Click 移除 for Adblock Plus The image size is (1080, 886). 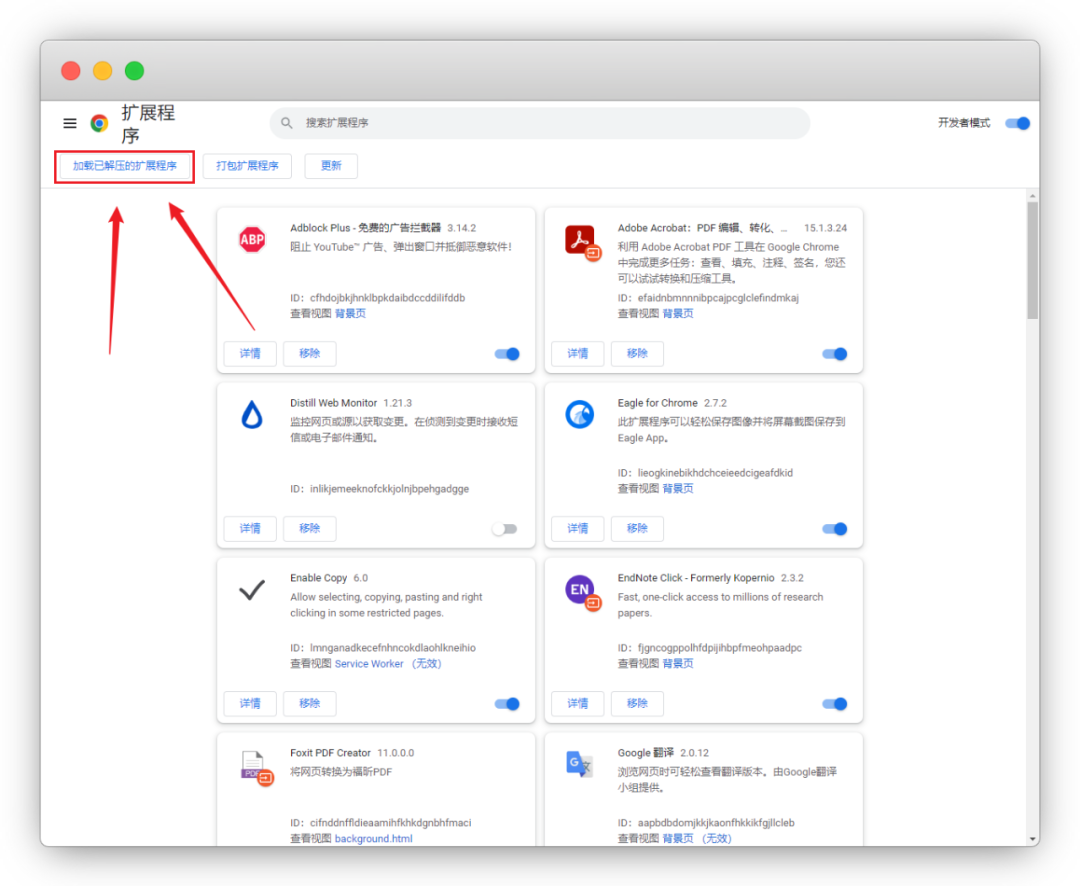pos(309,353)
